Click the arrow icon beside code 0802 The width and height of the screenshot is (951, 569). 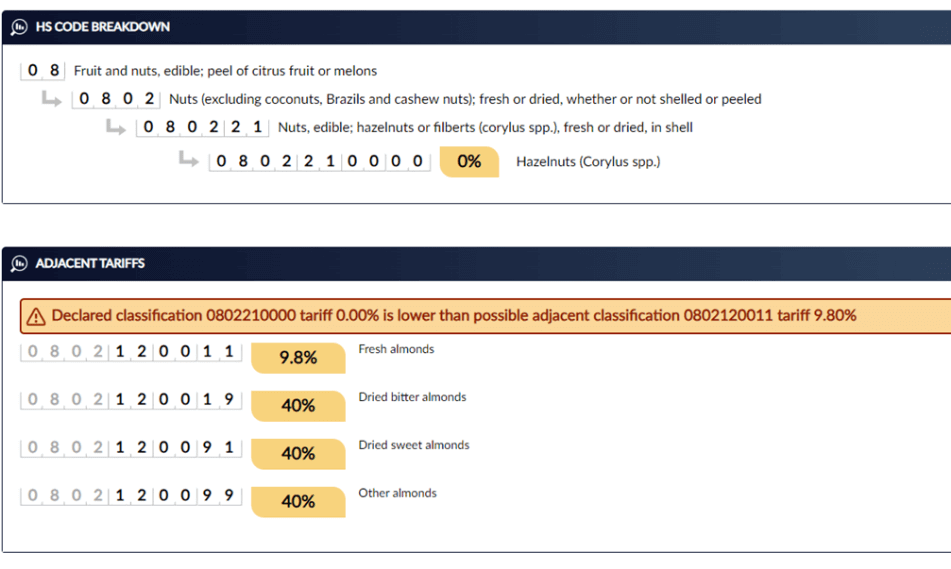[x=52, y=99]
